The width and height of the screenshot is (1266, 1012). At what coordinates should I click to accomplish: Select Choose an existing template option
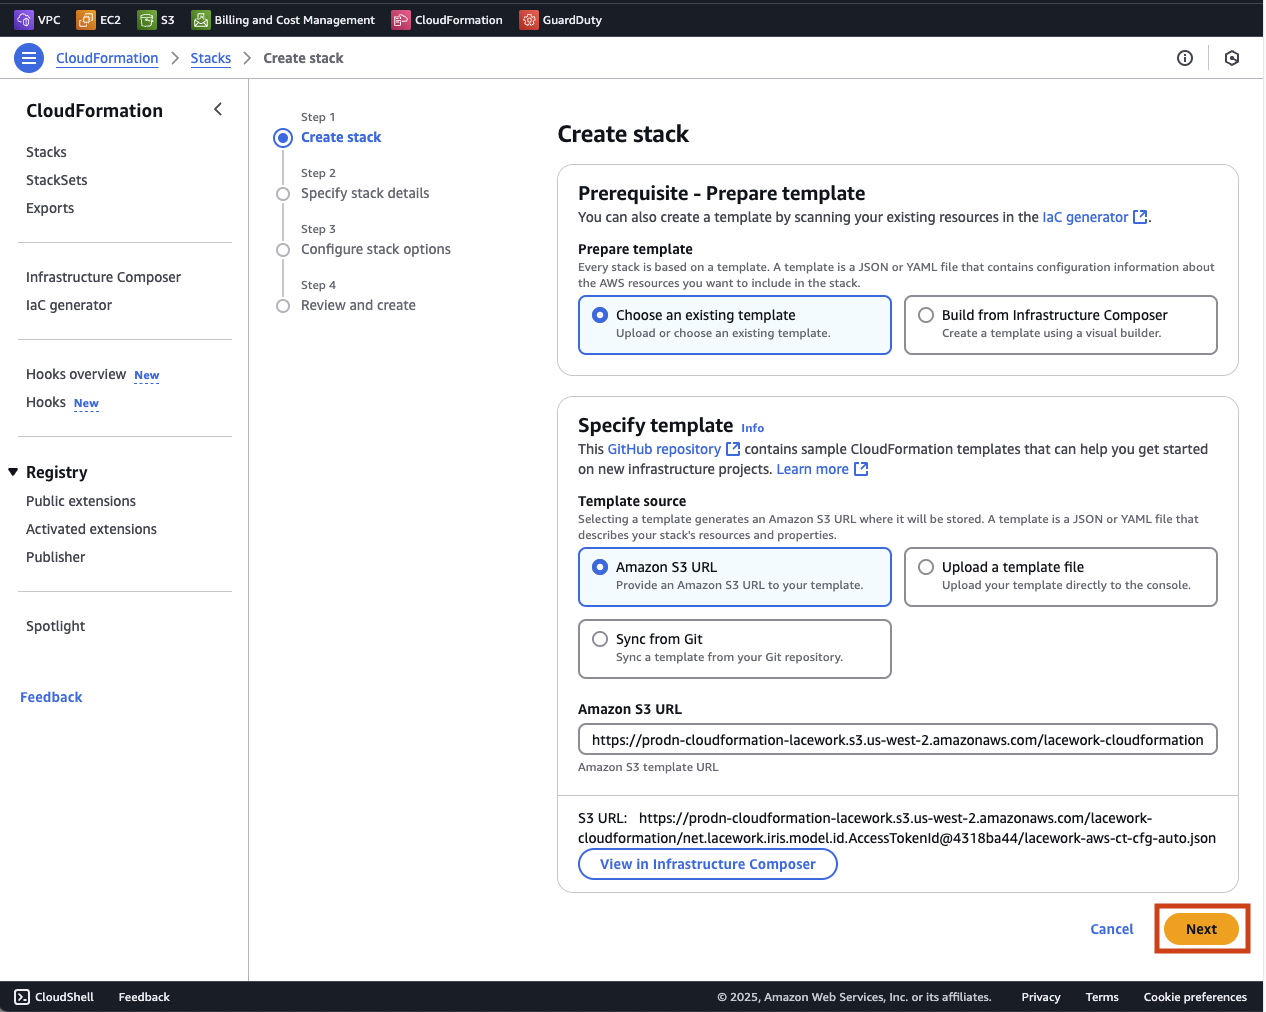point(735,324)
